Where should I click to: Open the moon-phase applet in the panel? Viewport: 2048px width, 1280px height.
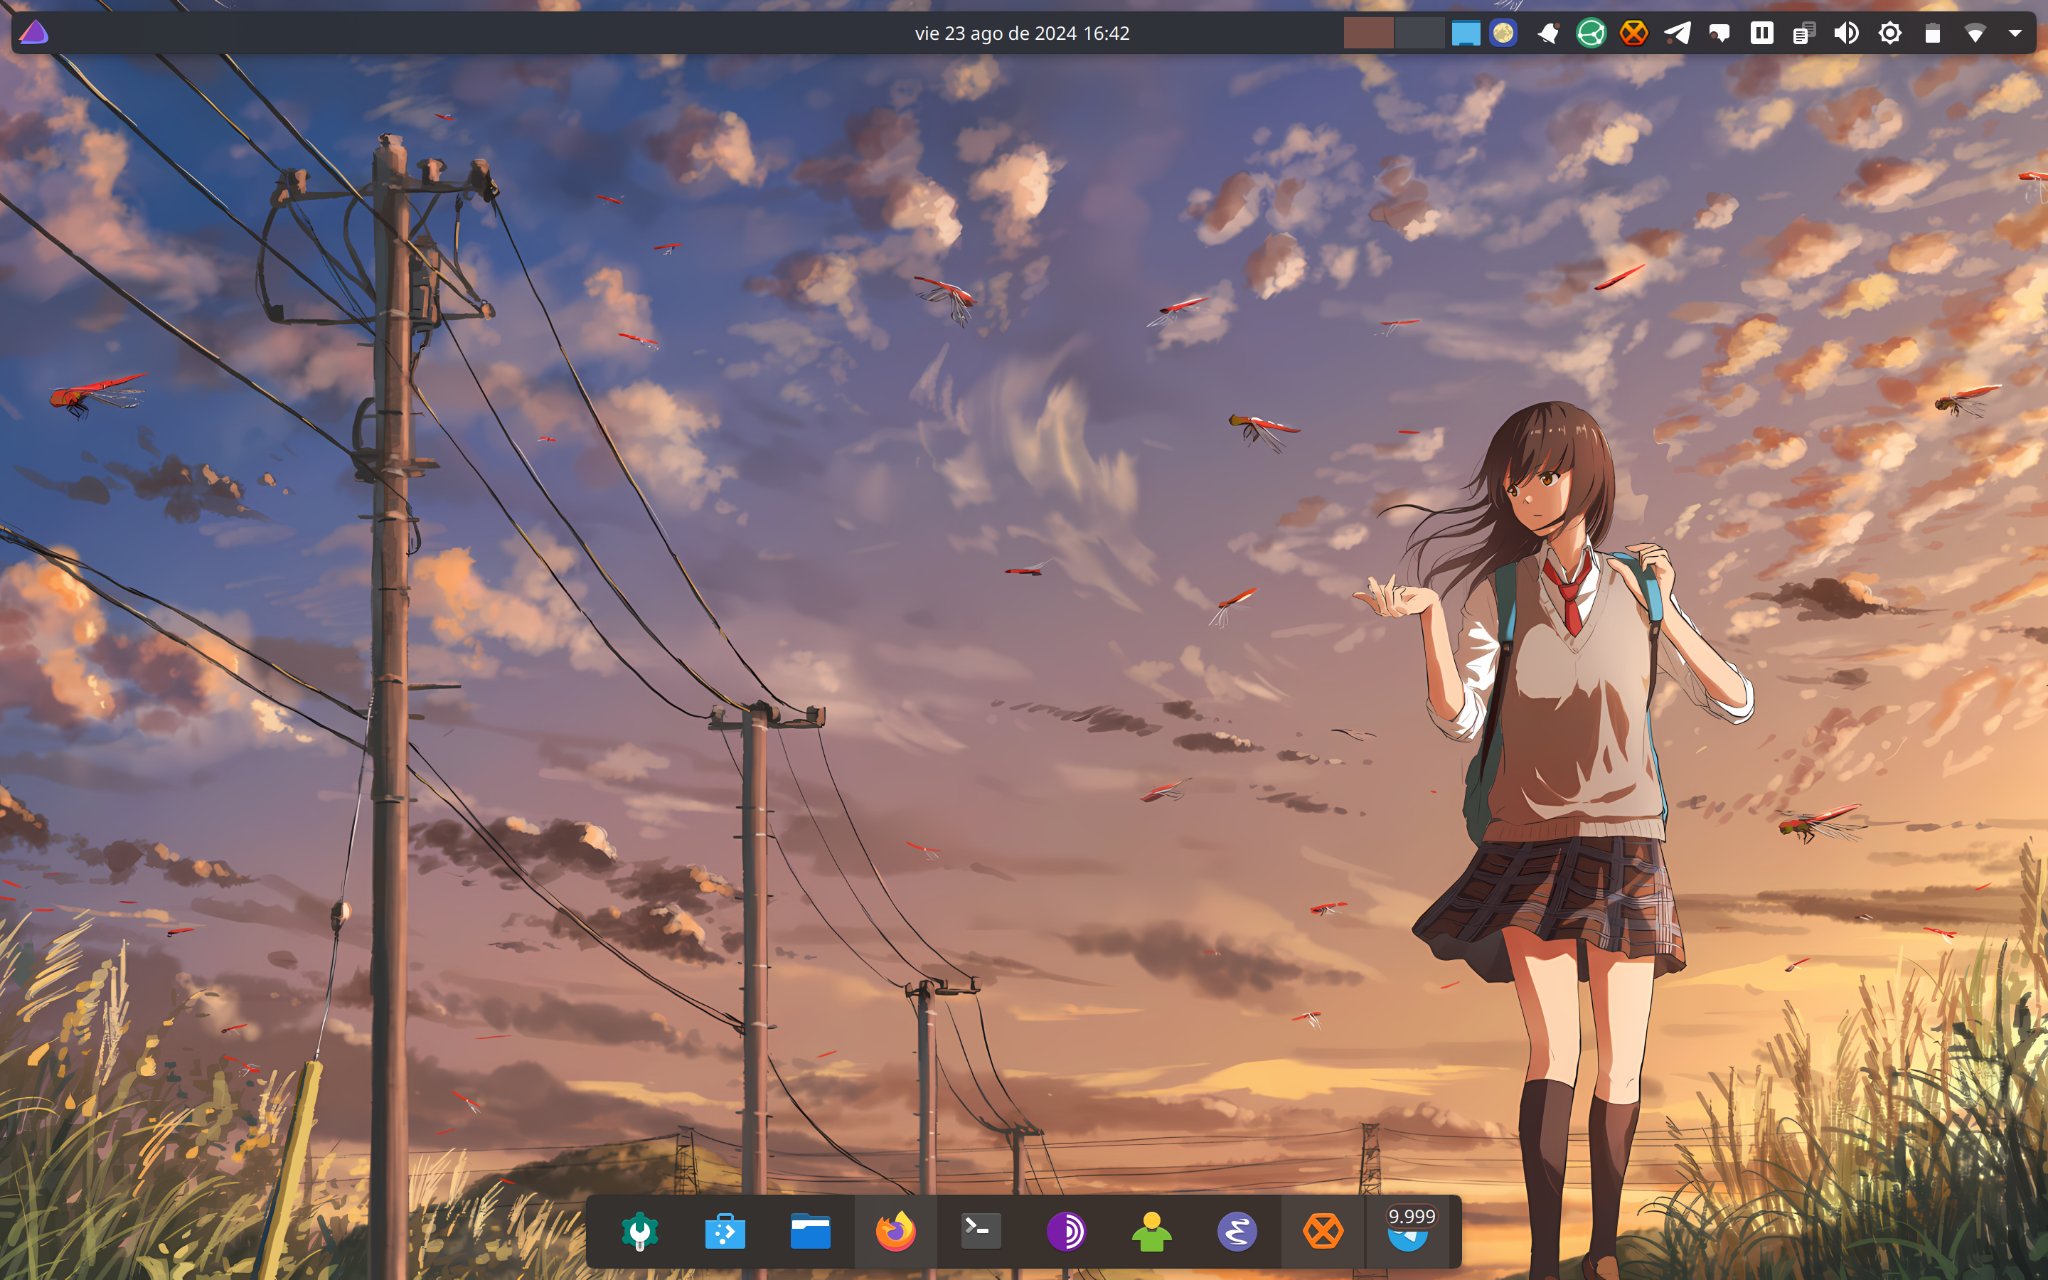[1503, 33]
